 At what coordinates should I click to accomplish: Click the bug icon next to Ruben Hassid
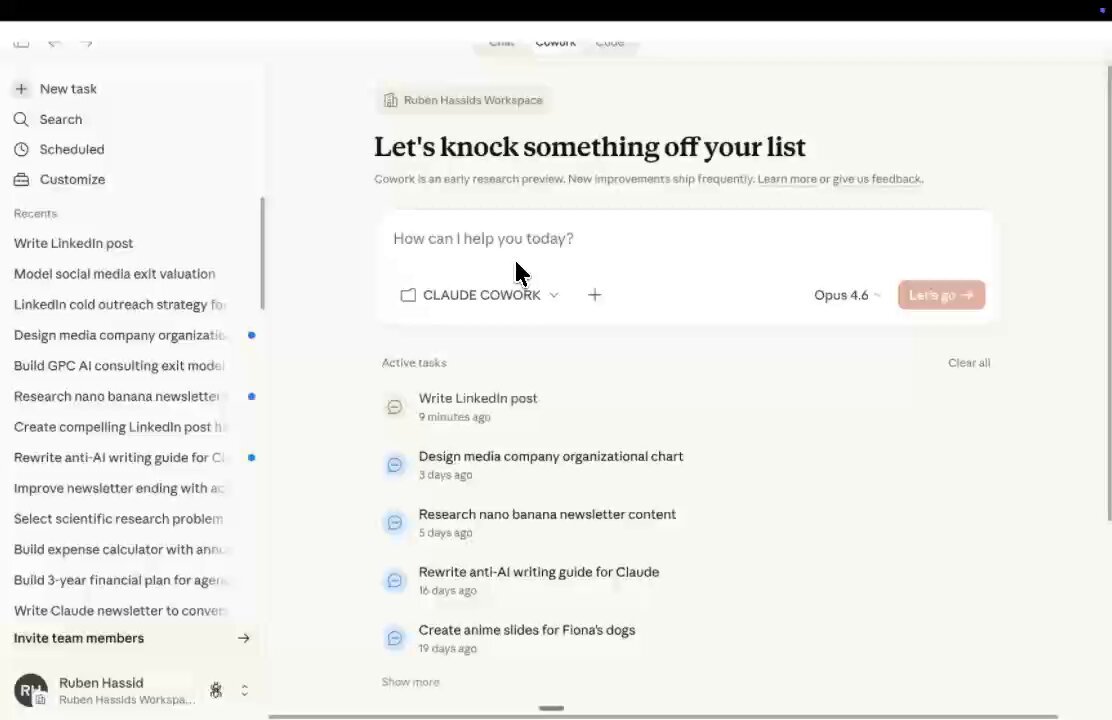(x=216, y=690)
